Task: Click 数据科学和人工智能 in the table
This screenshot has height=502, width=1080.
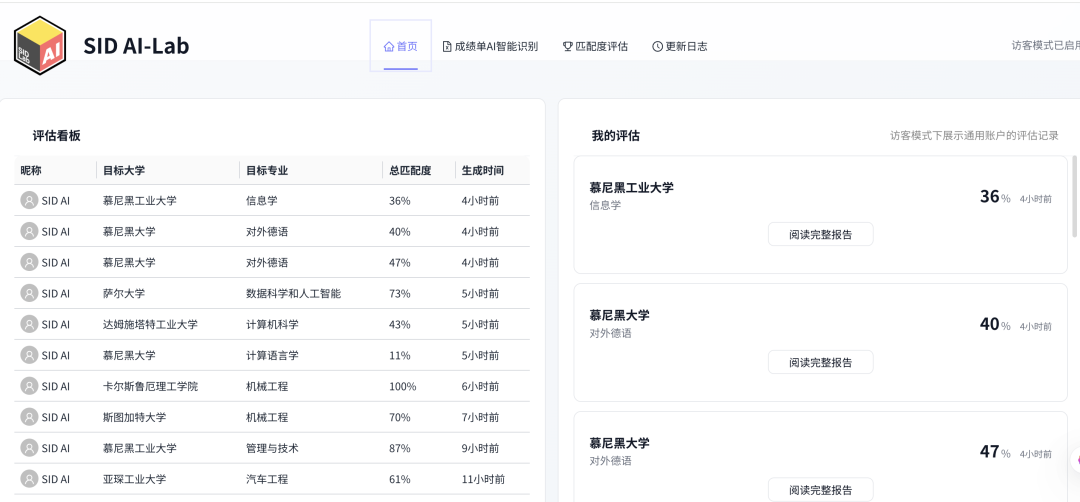Action: click(x=293, y=293)
